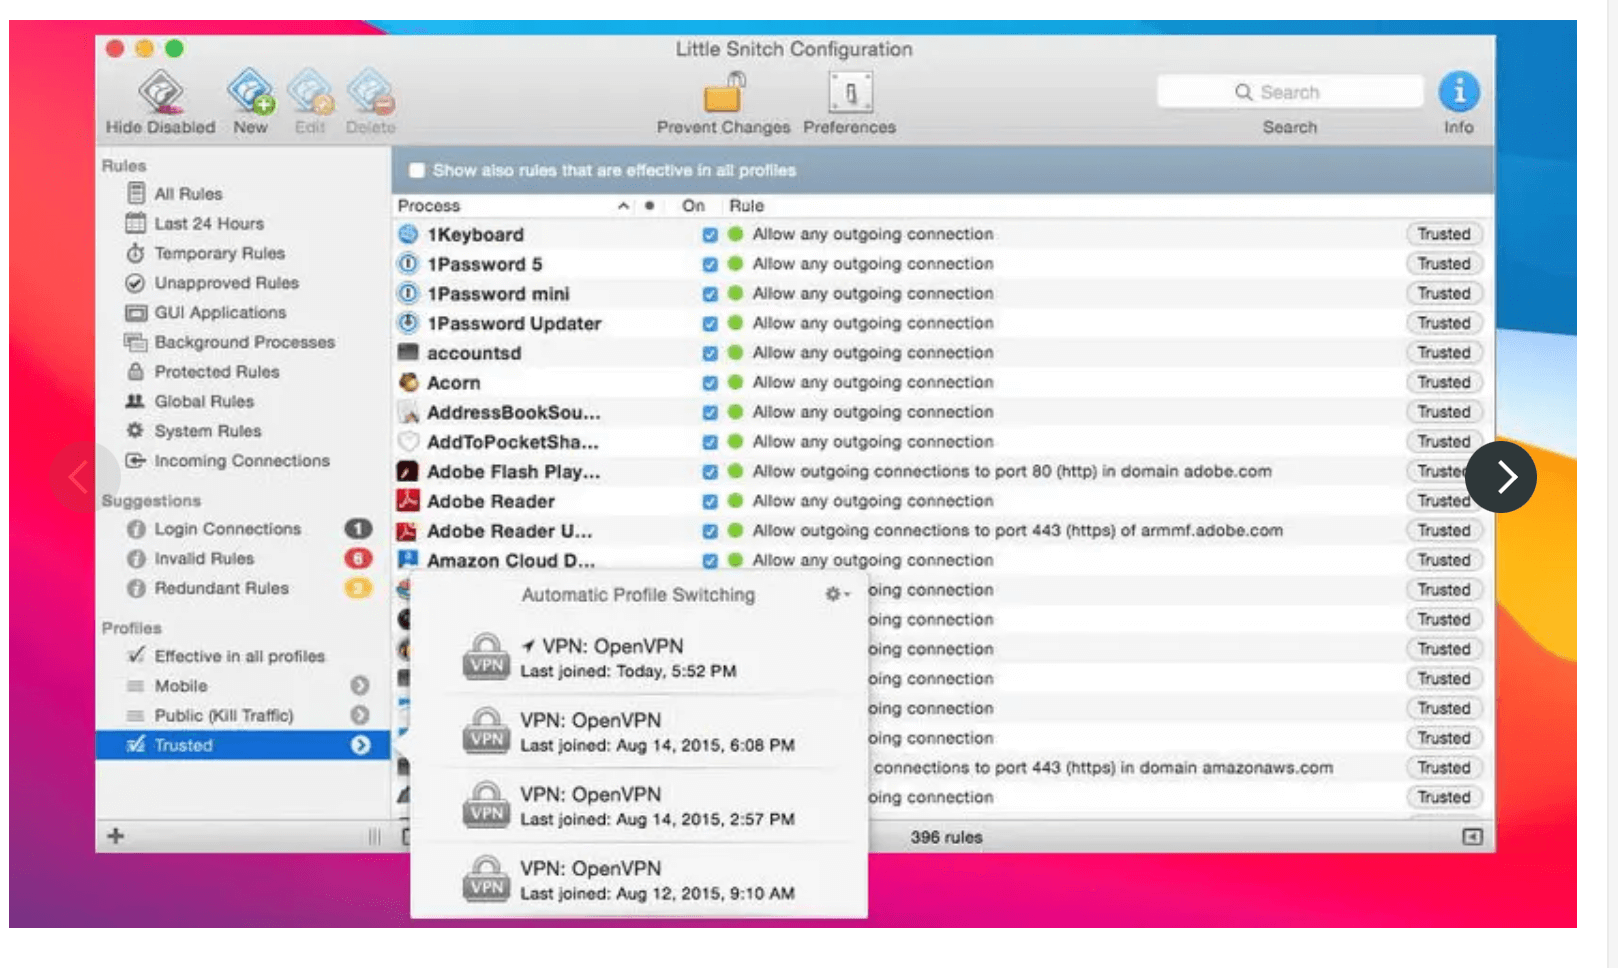Click the 1Keyboard app icon
Viewport: 1618px width, 968px height.
(x=408, y=234)
